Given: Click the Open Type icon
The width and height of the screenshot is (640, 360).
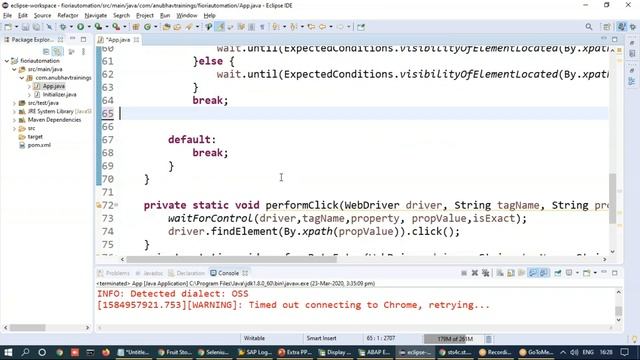Looking at the screenshot, I should pos(166,27).
